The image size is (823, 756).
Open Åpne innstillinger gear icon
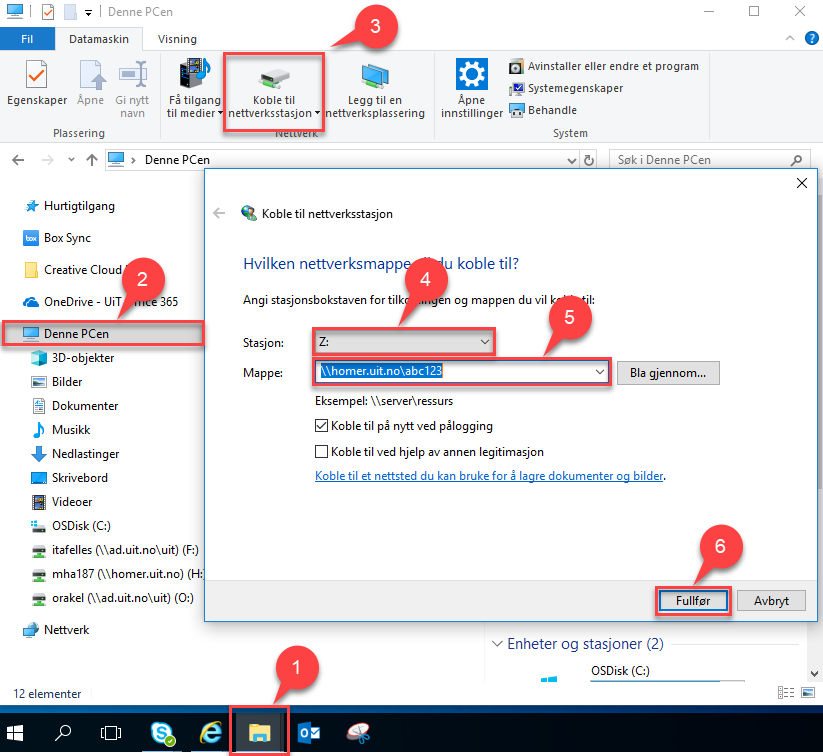click(x=471, y=76)
